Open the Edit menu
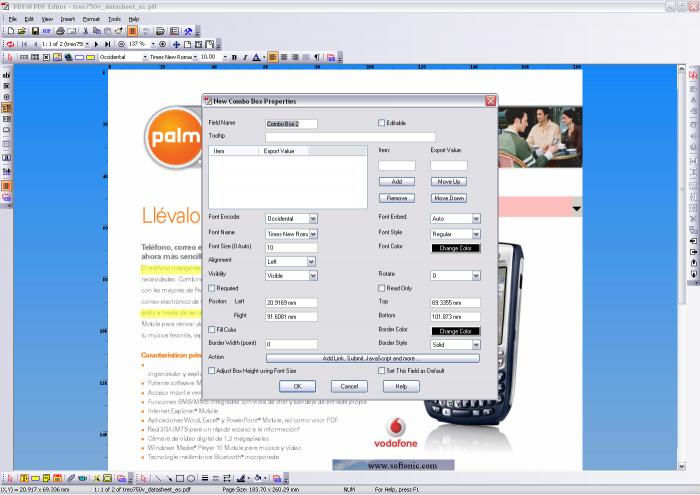The image size is (700, 495). coord(29,19)
